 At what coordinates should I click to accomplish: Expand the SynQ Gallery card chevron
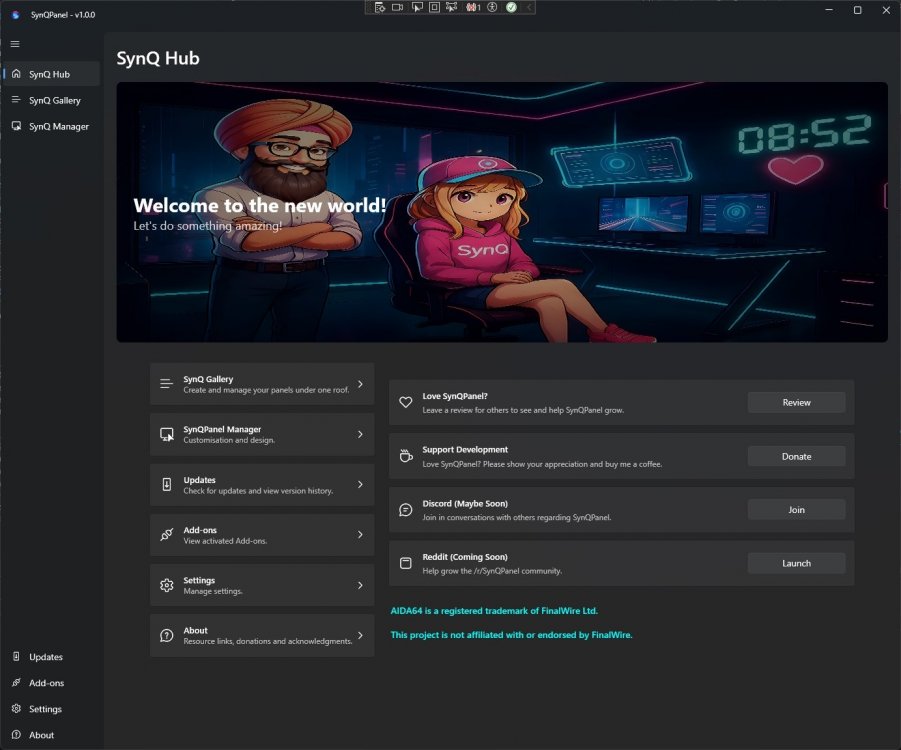pos(360,384)
